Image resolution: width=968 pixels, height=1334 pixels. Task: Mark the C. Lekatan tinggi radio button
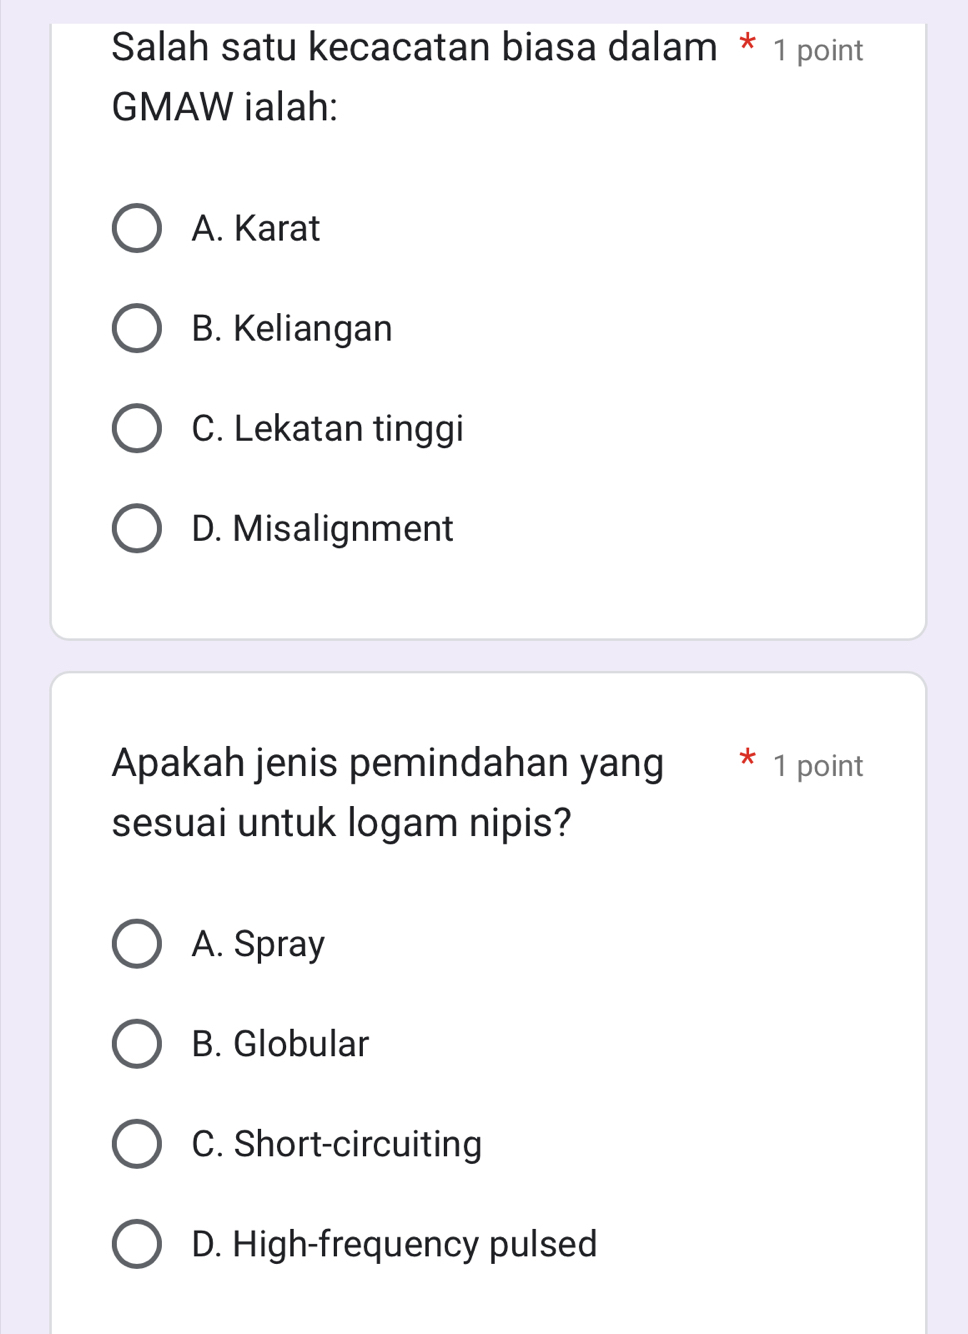(136, 429)
